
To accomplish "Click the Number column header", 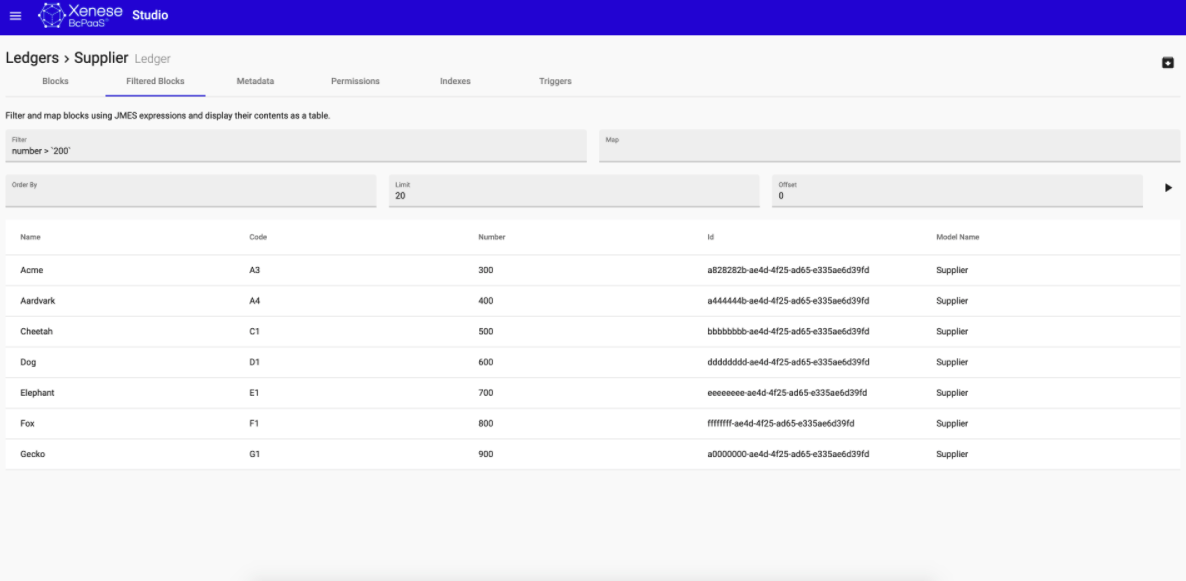I will click(x=492, y=237).
